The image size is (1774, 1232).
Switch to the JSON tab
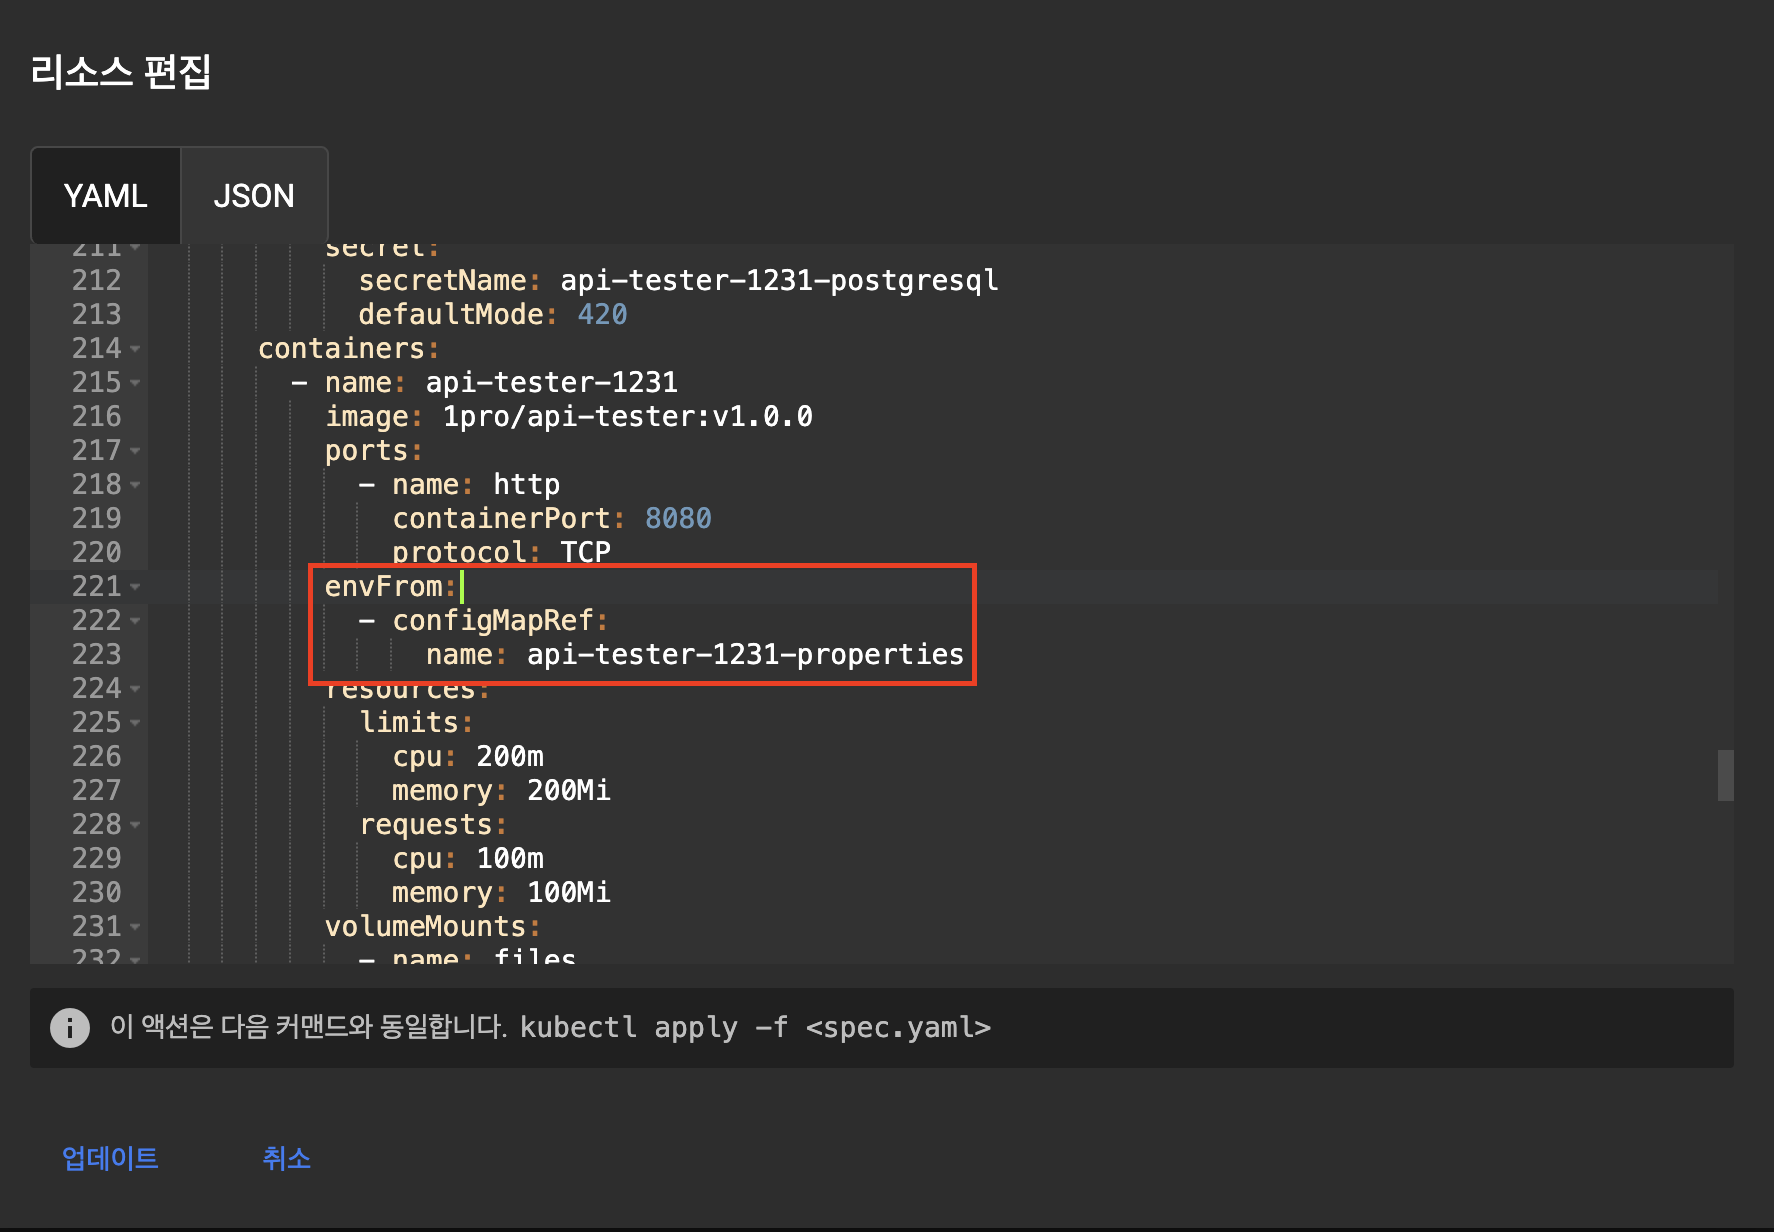pos(254,196)
